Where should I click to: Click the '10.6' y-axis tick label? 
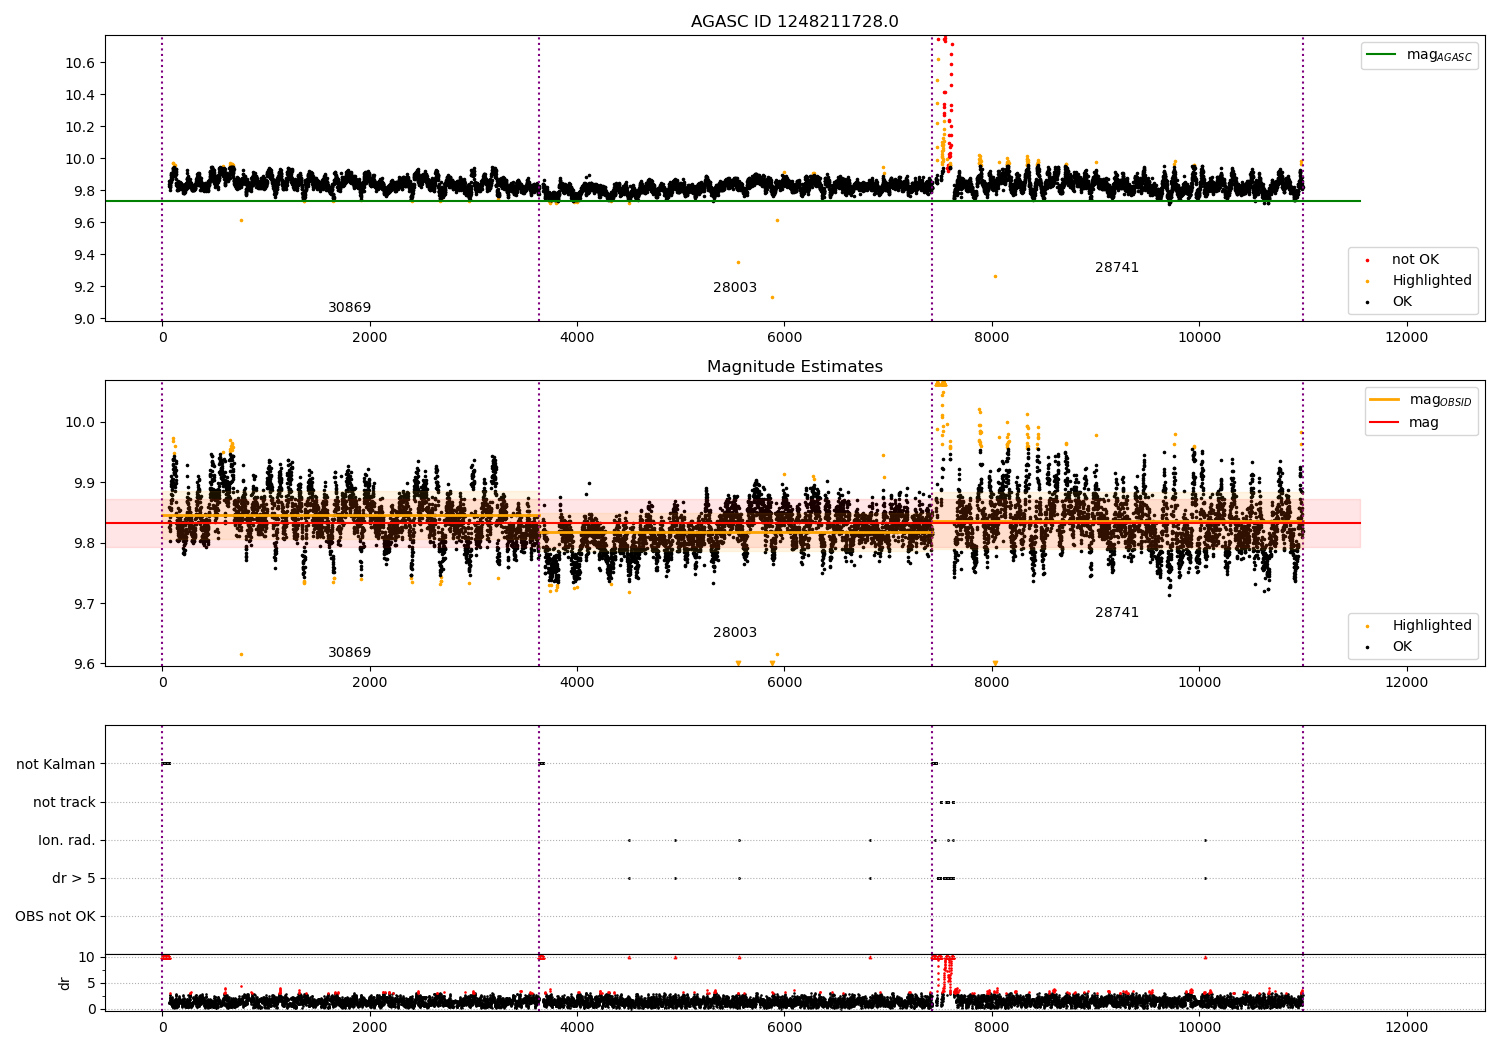79,63
